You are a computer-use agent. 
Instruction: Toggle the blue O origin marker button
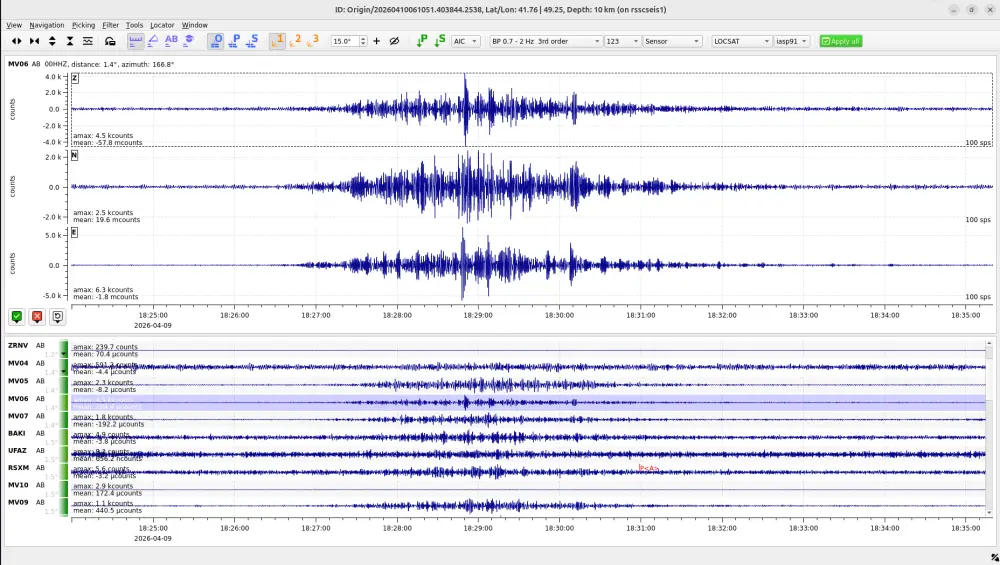click(x=217, y=41)
